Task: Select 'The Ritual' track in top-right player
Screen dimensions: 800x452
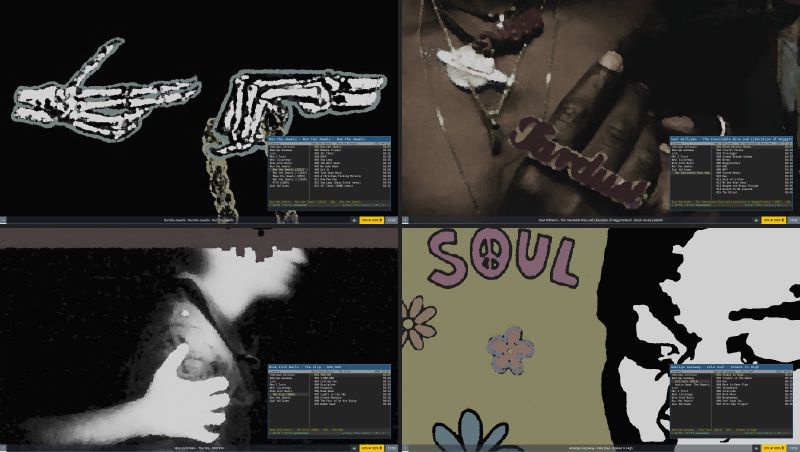Action: (x=727, y=192)
